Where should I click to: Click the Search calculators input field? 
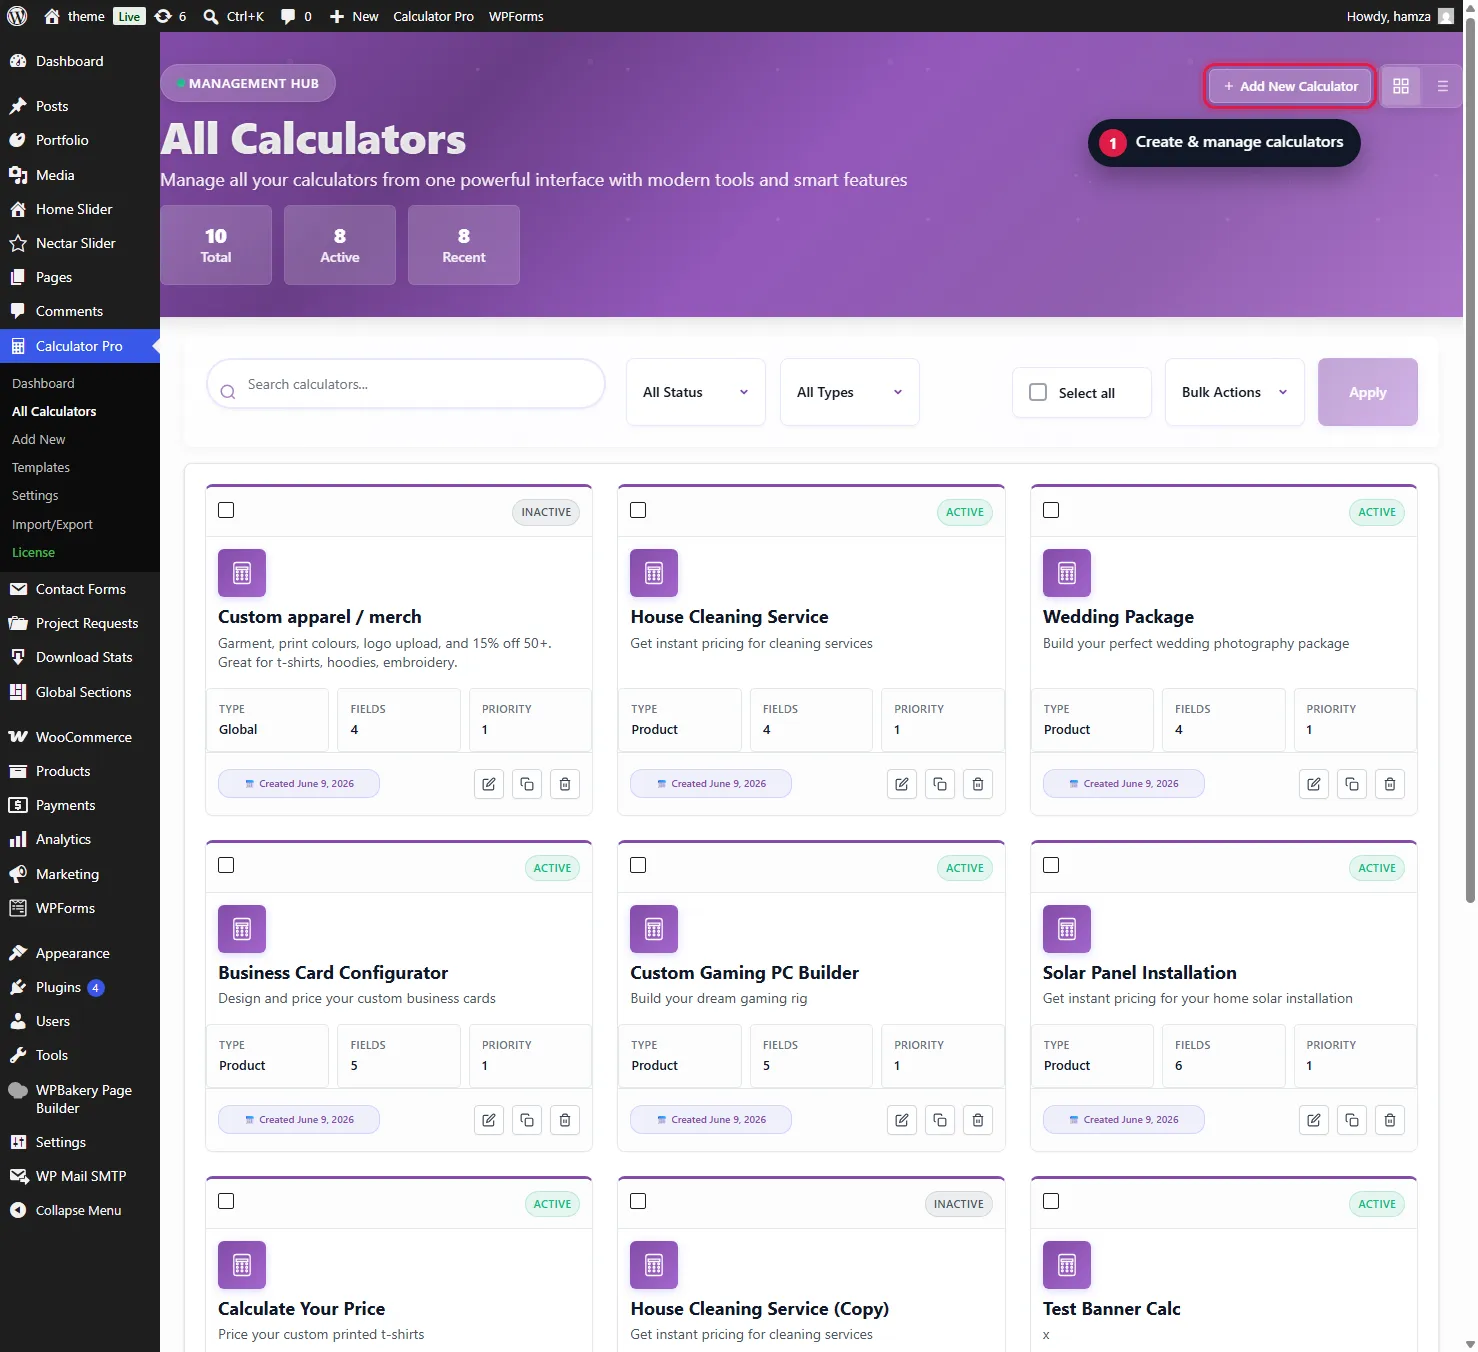tap(406, 384)
